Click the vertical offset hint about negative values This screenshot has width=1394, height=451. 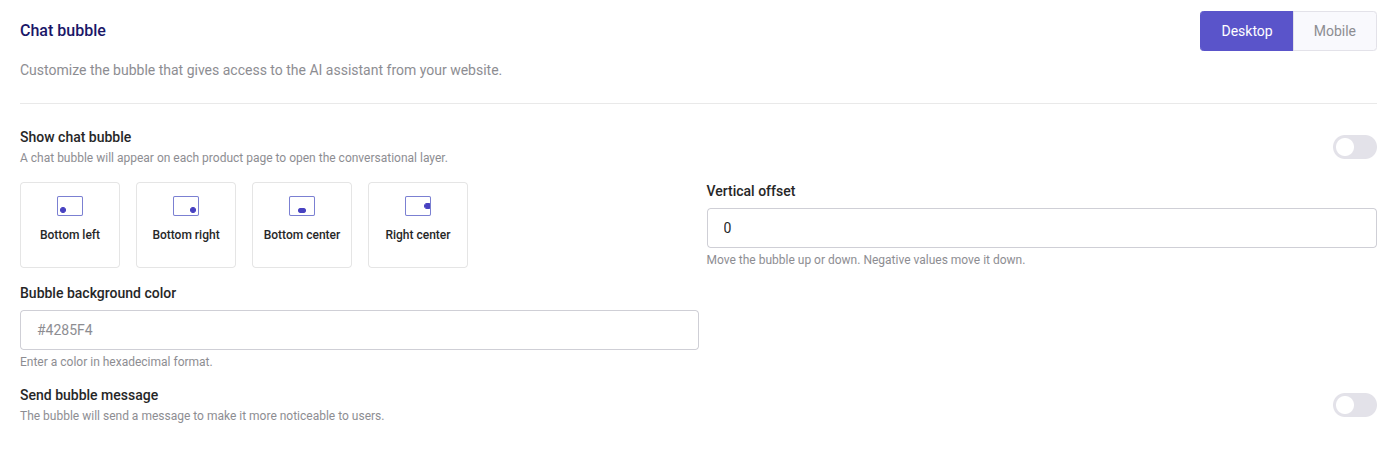(865, 260)
